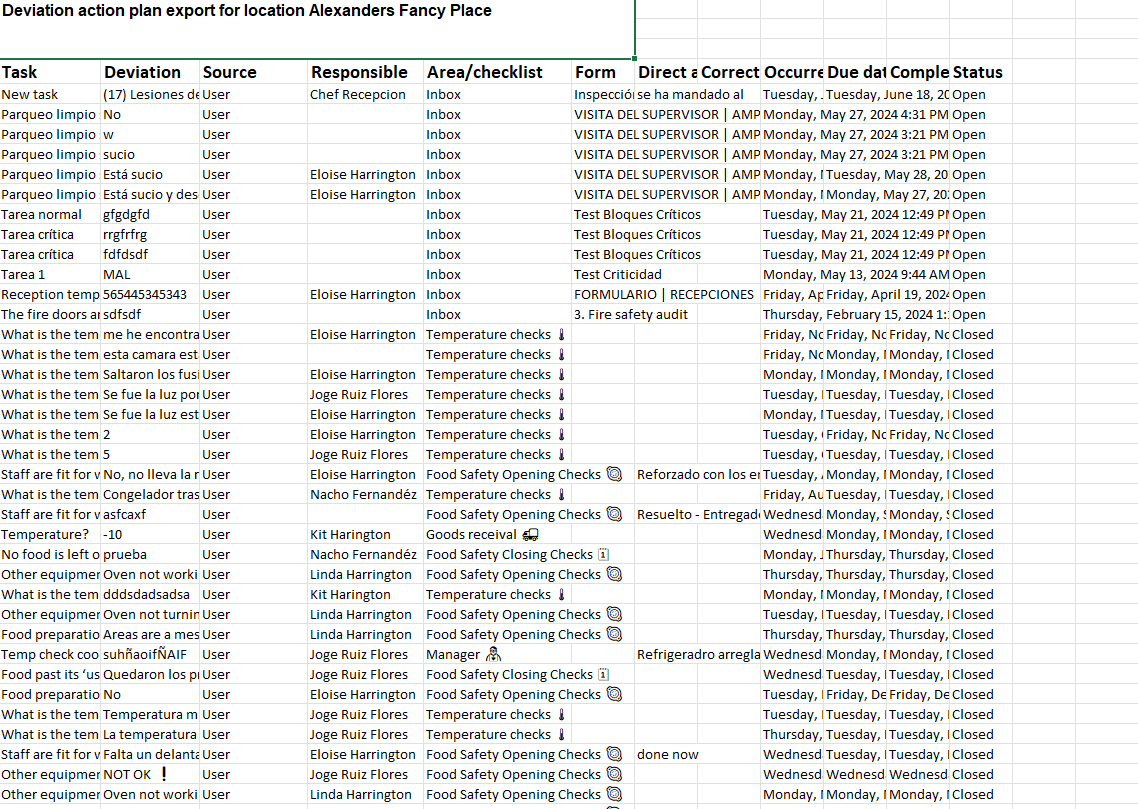The image size is (1138, 809).
Task: Click the 'Form' header cell
Action: 603,72
